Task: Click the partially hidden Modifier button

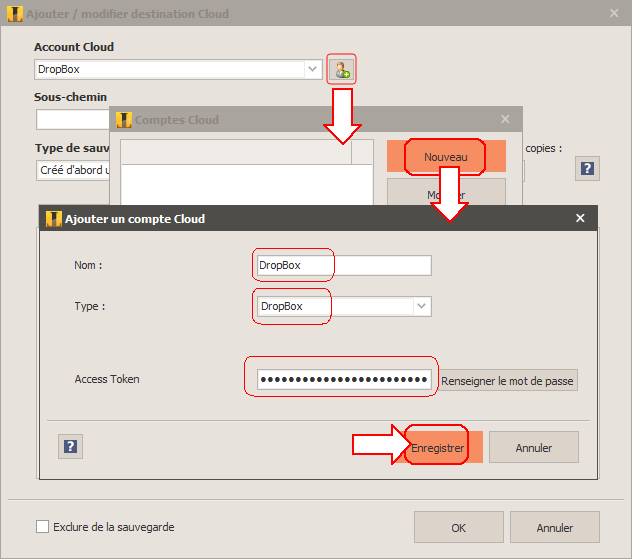Action: coord(446,192)
